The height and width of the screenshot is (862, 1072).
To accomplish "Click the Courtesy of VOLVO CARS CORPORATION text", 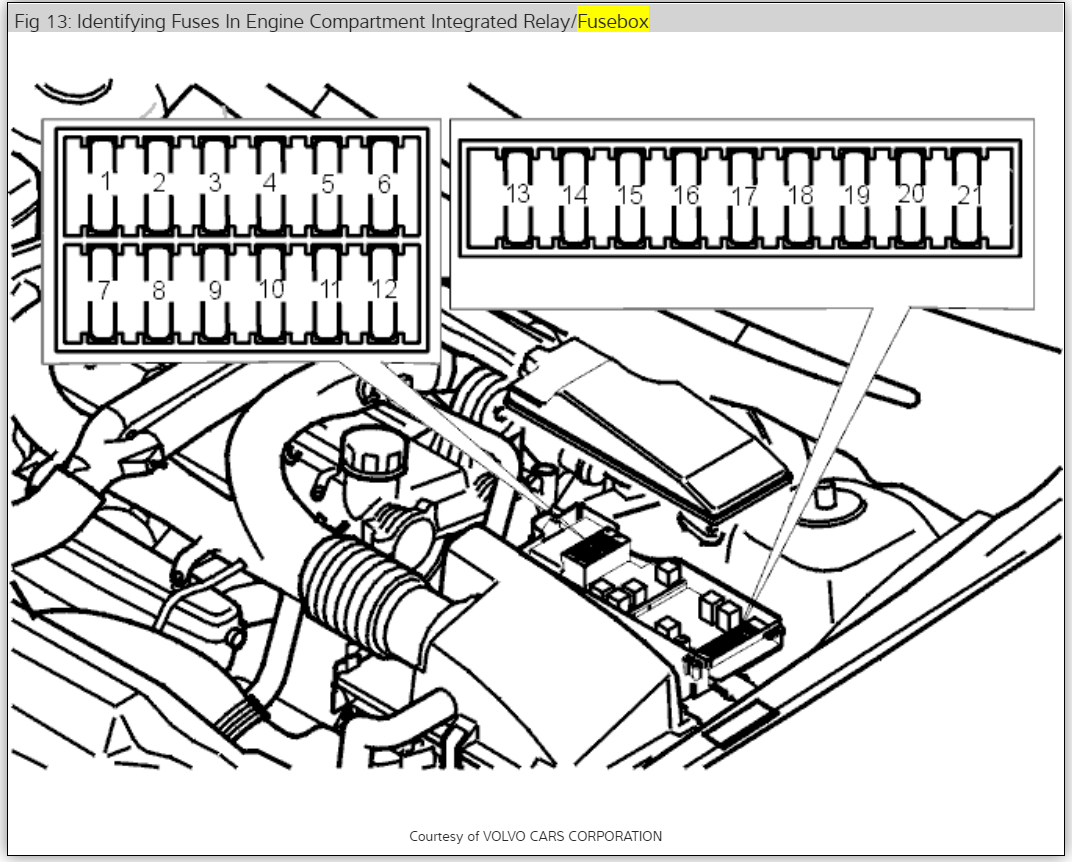I will [x=535, y=836].
